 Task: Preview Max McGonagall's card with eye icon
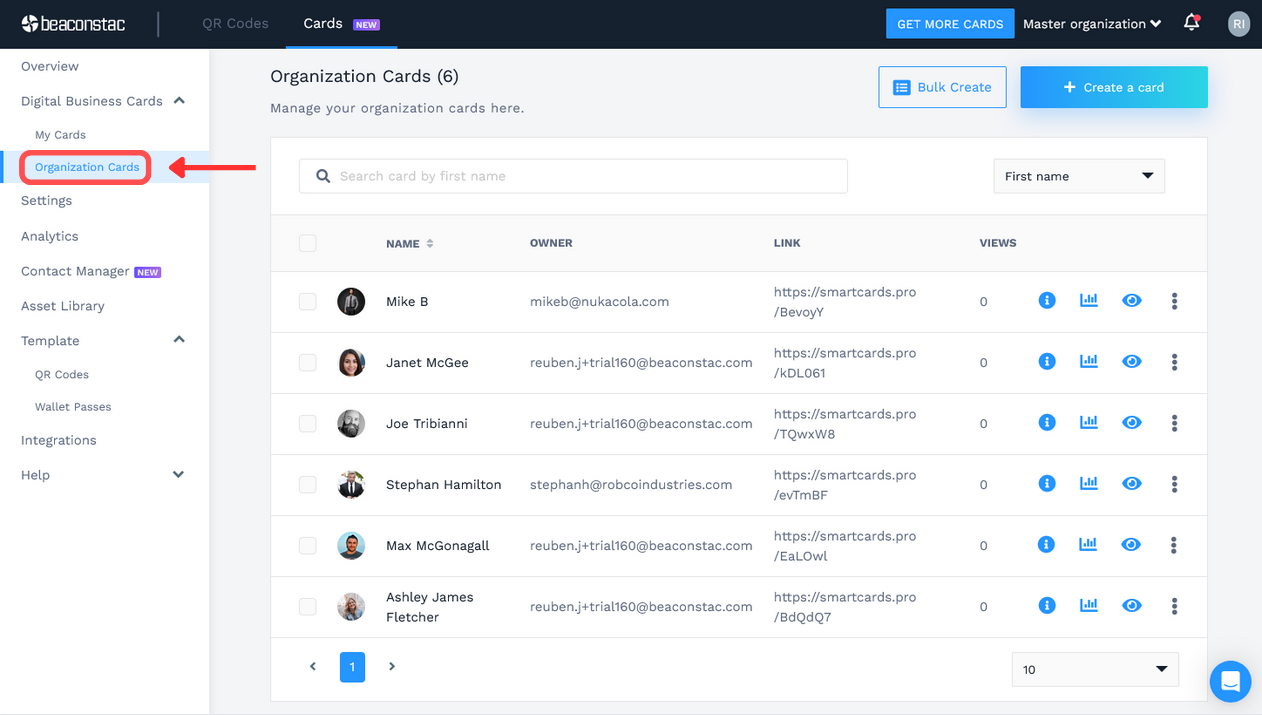pyautogui.click(x=1132, y=545)
